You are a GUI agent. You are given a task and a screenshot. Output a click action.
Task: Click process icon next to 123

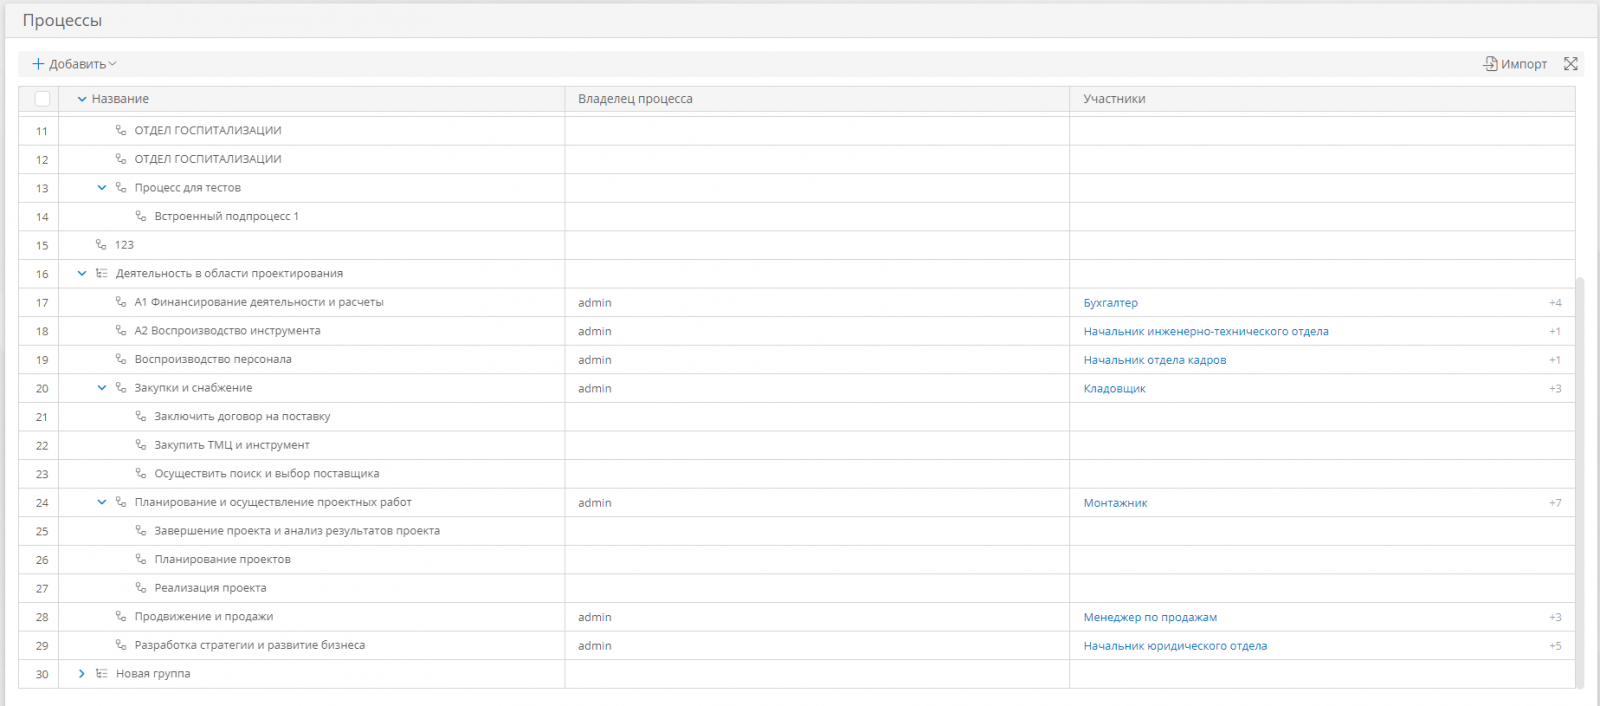101,245
